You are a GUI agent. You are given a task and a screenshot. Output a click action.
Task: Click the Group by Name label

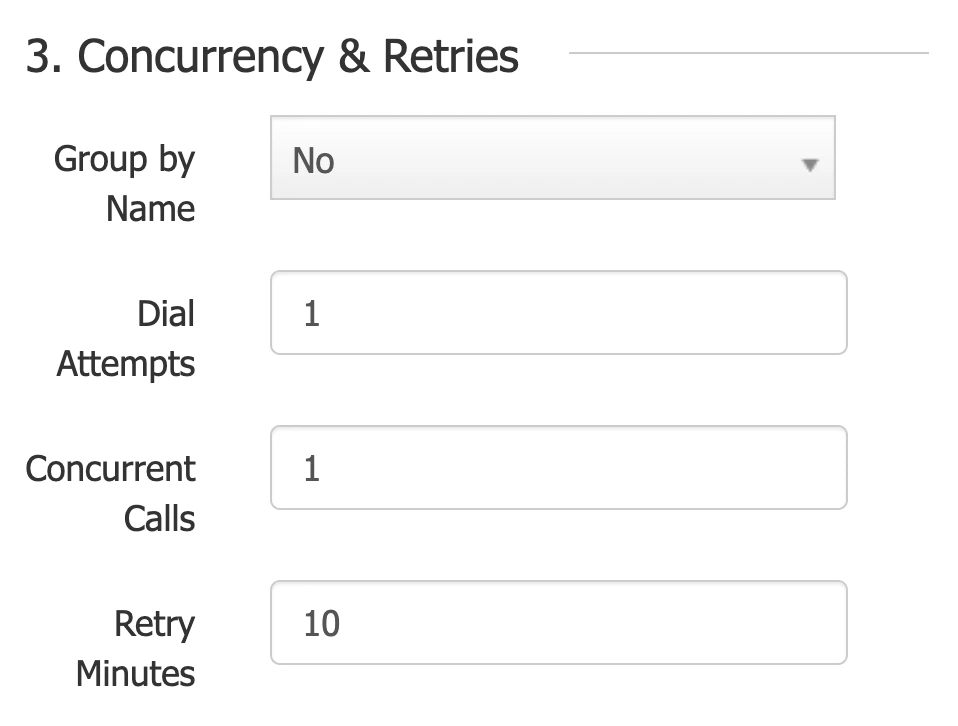tap(124, 183)
